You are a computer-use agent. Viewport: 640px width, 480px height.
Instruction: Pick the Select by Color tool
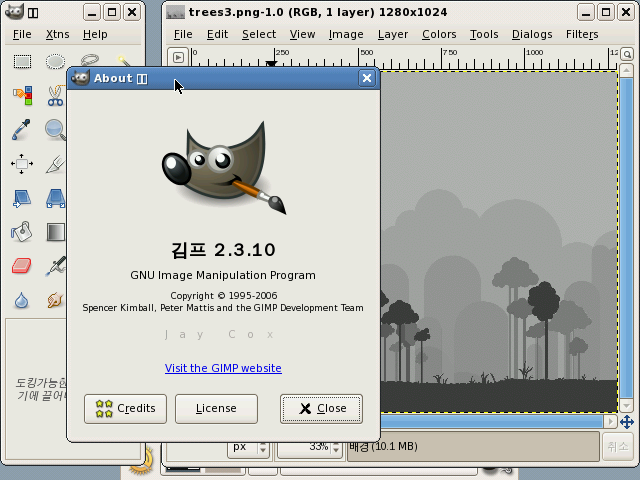coord(22,96)
